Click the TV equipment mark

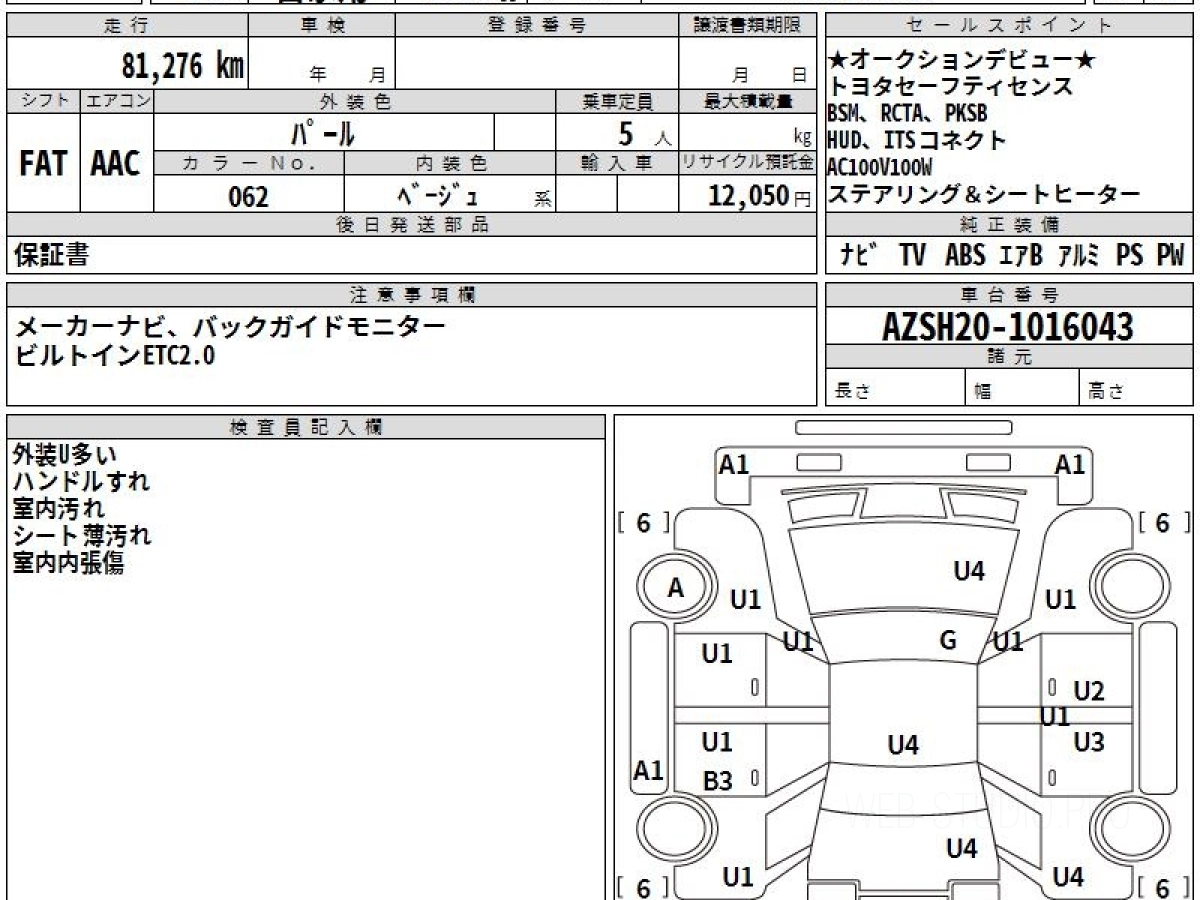(x=912, y=255)
